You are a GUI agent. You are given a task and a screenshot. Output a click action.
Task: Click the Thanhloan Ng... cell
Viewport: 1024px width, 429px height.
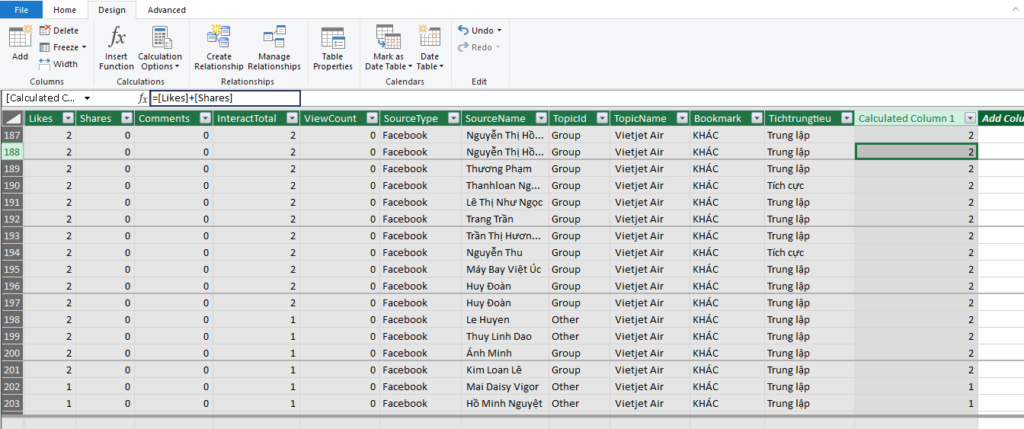(505, 185)
